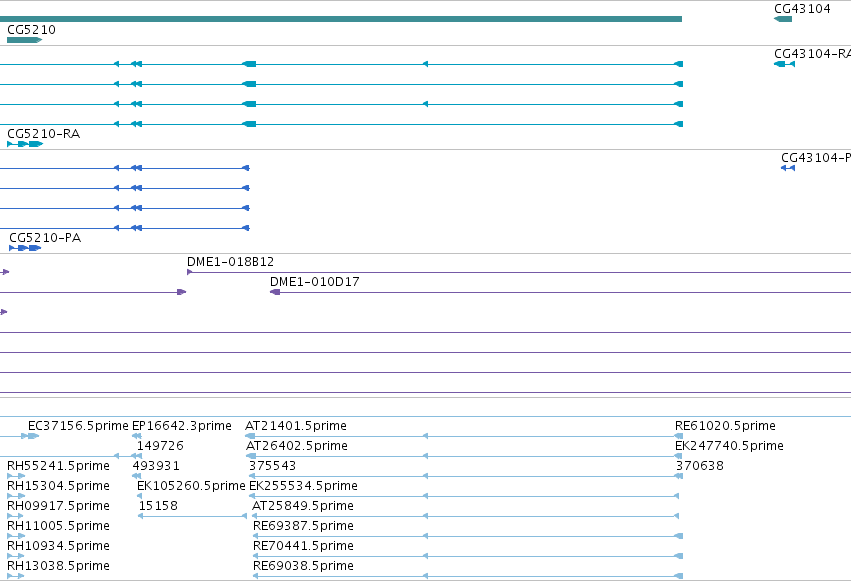Click the AT25849.5prime EST label
Screen dimensions: 851x581
pos(303,506)
